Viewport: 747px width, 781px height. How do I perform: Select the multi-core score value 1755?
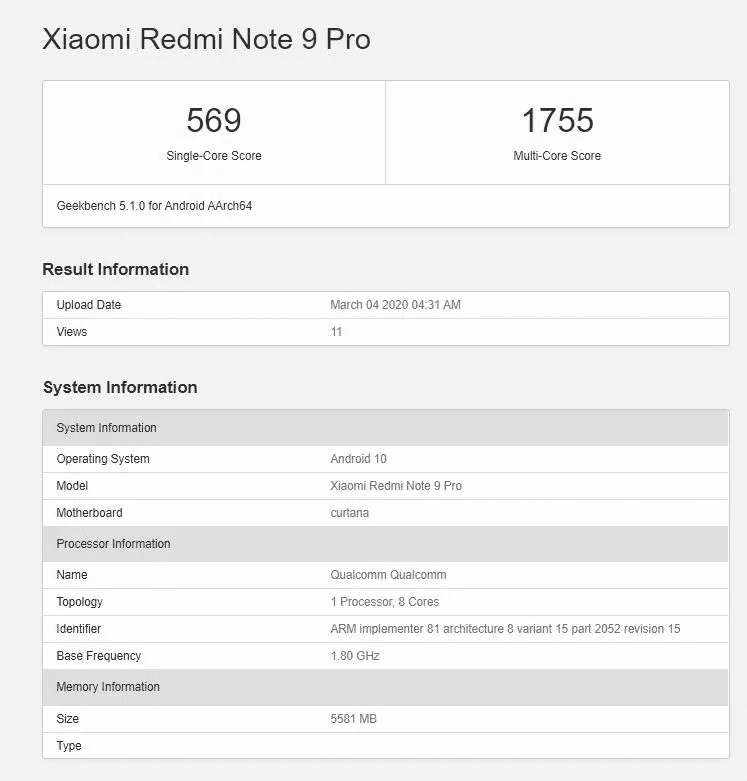click(x=557, y=120)
